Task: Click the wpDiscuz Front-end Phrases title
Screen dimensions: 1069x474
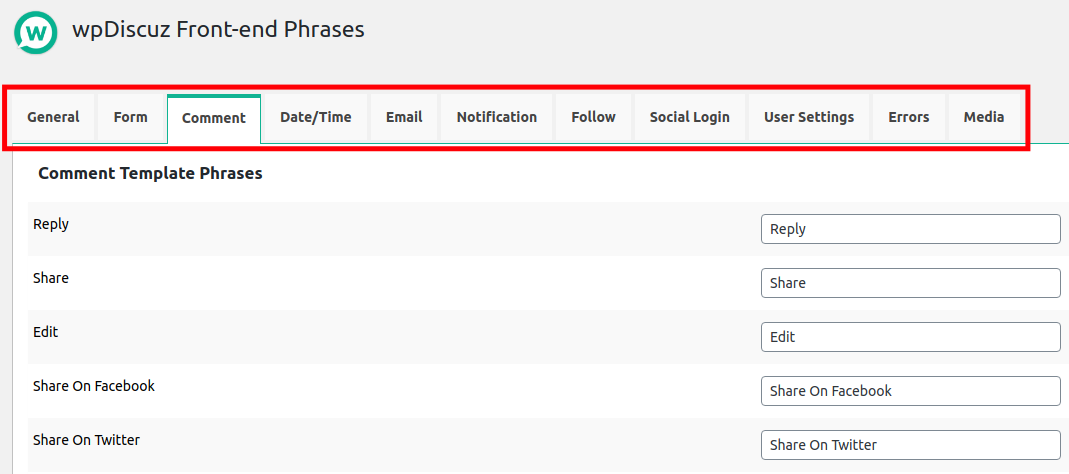Action: pos(218,30)
